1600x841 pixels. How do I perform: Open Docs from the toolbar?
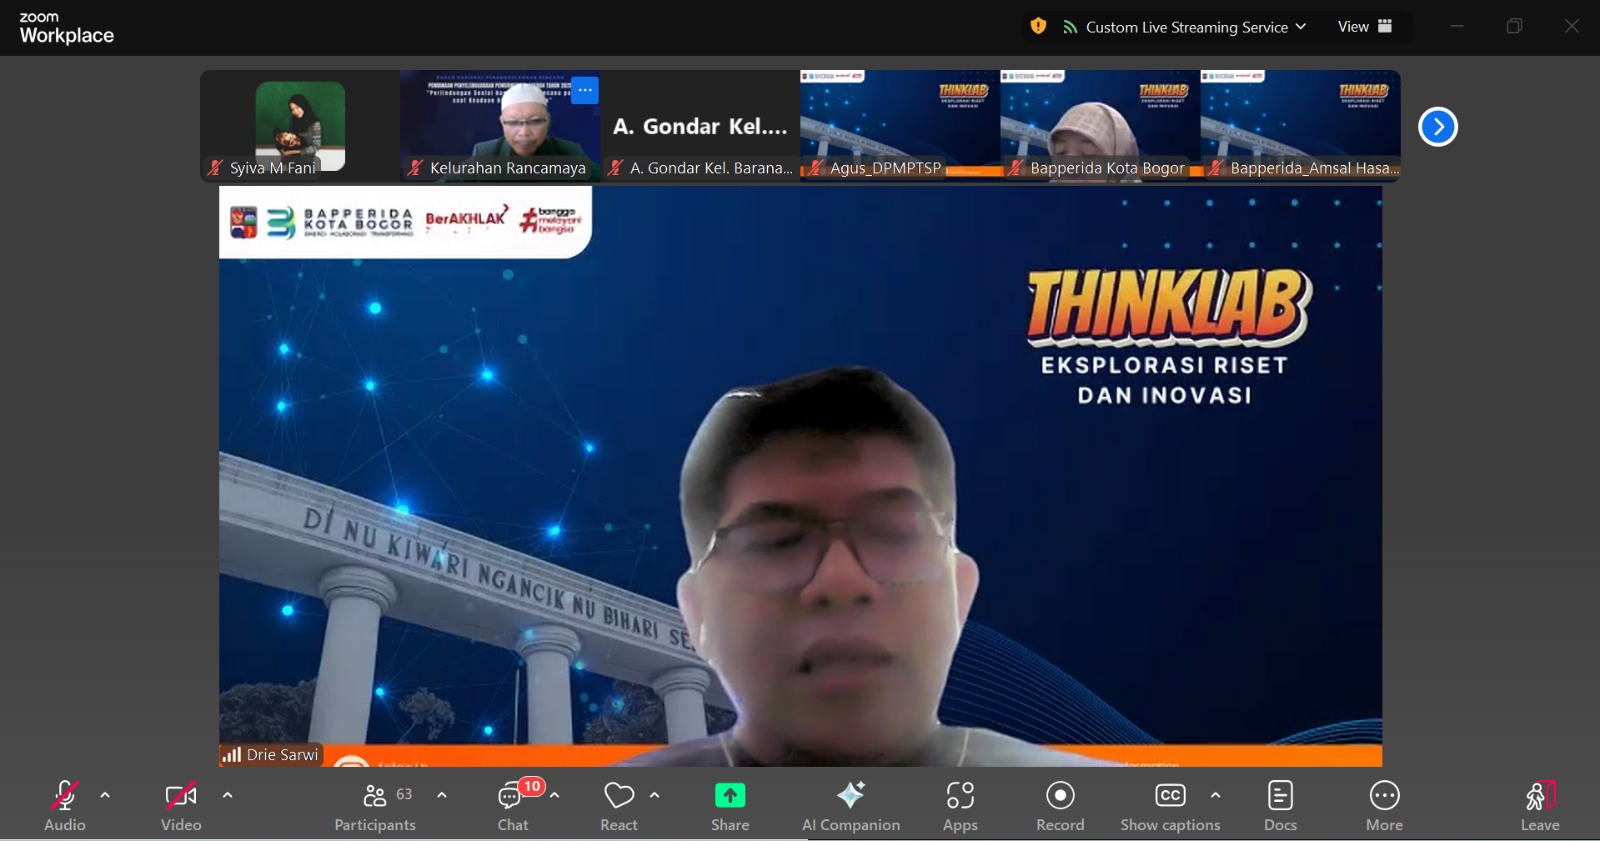1280,805
